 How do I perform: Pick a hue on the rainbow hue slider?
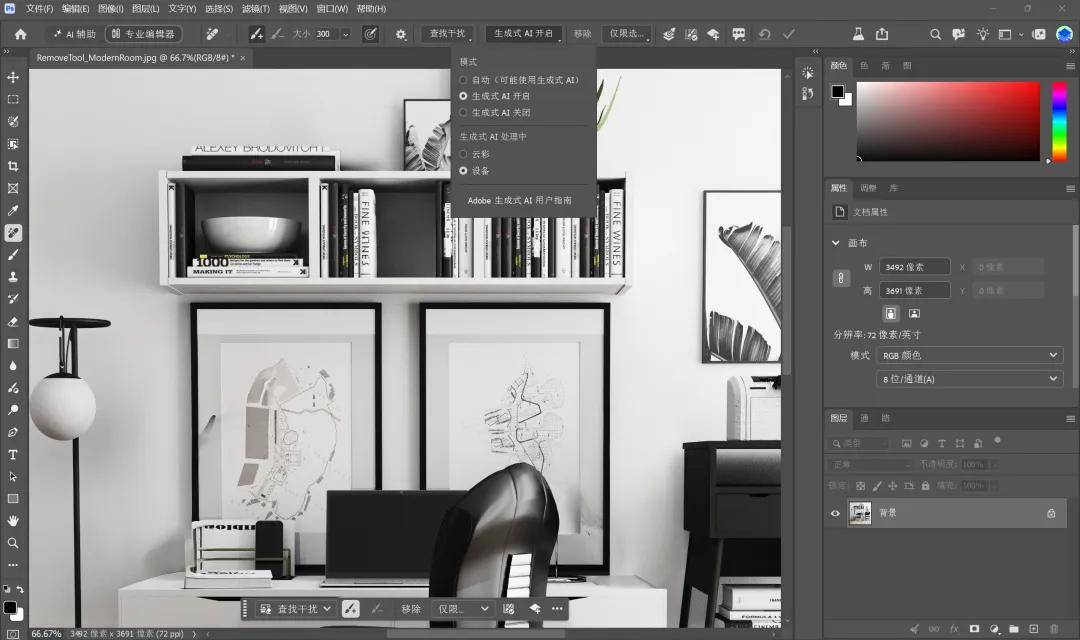tap(1059, 121)
